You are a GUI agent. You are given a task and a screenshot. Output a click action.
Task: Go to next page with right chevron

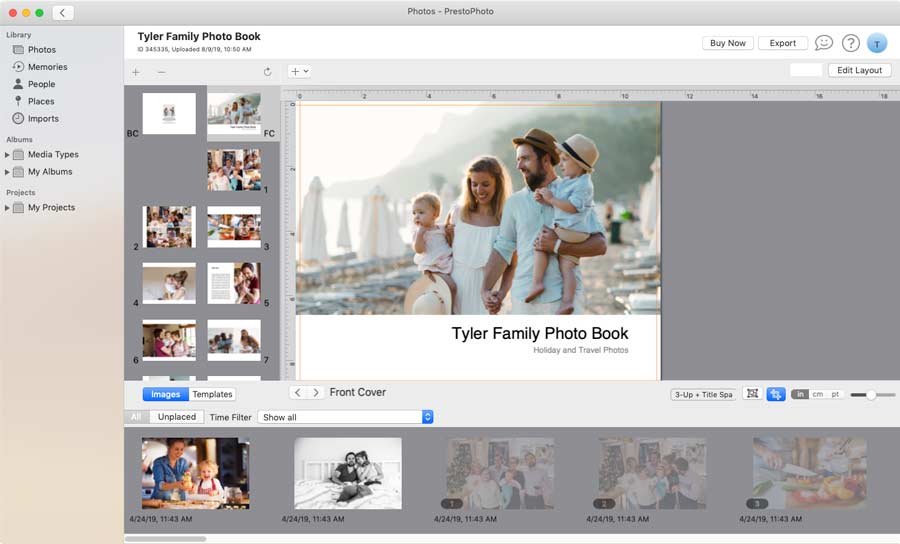[x=316, y=393]
